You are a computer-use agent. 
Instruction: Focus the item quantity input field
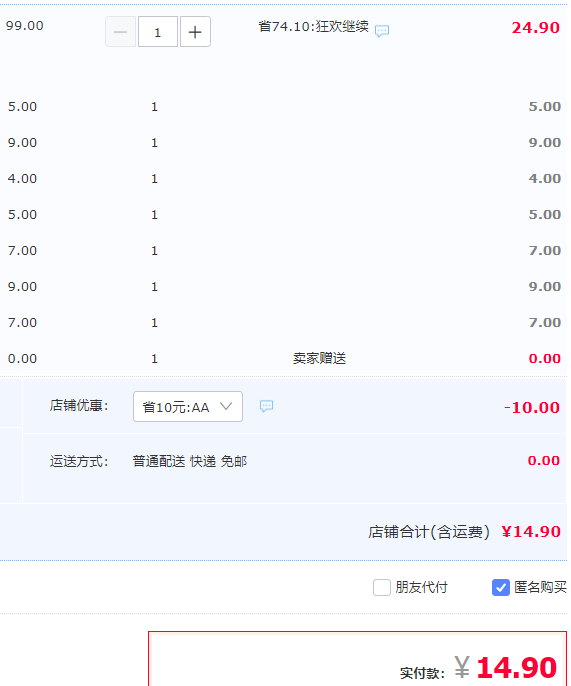(158, 32)
